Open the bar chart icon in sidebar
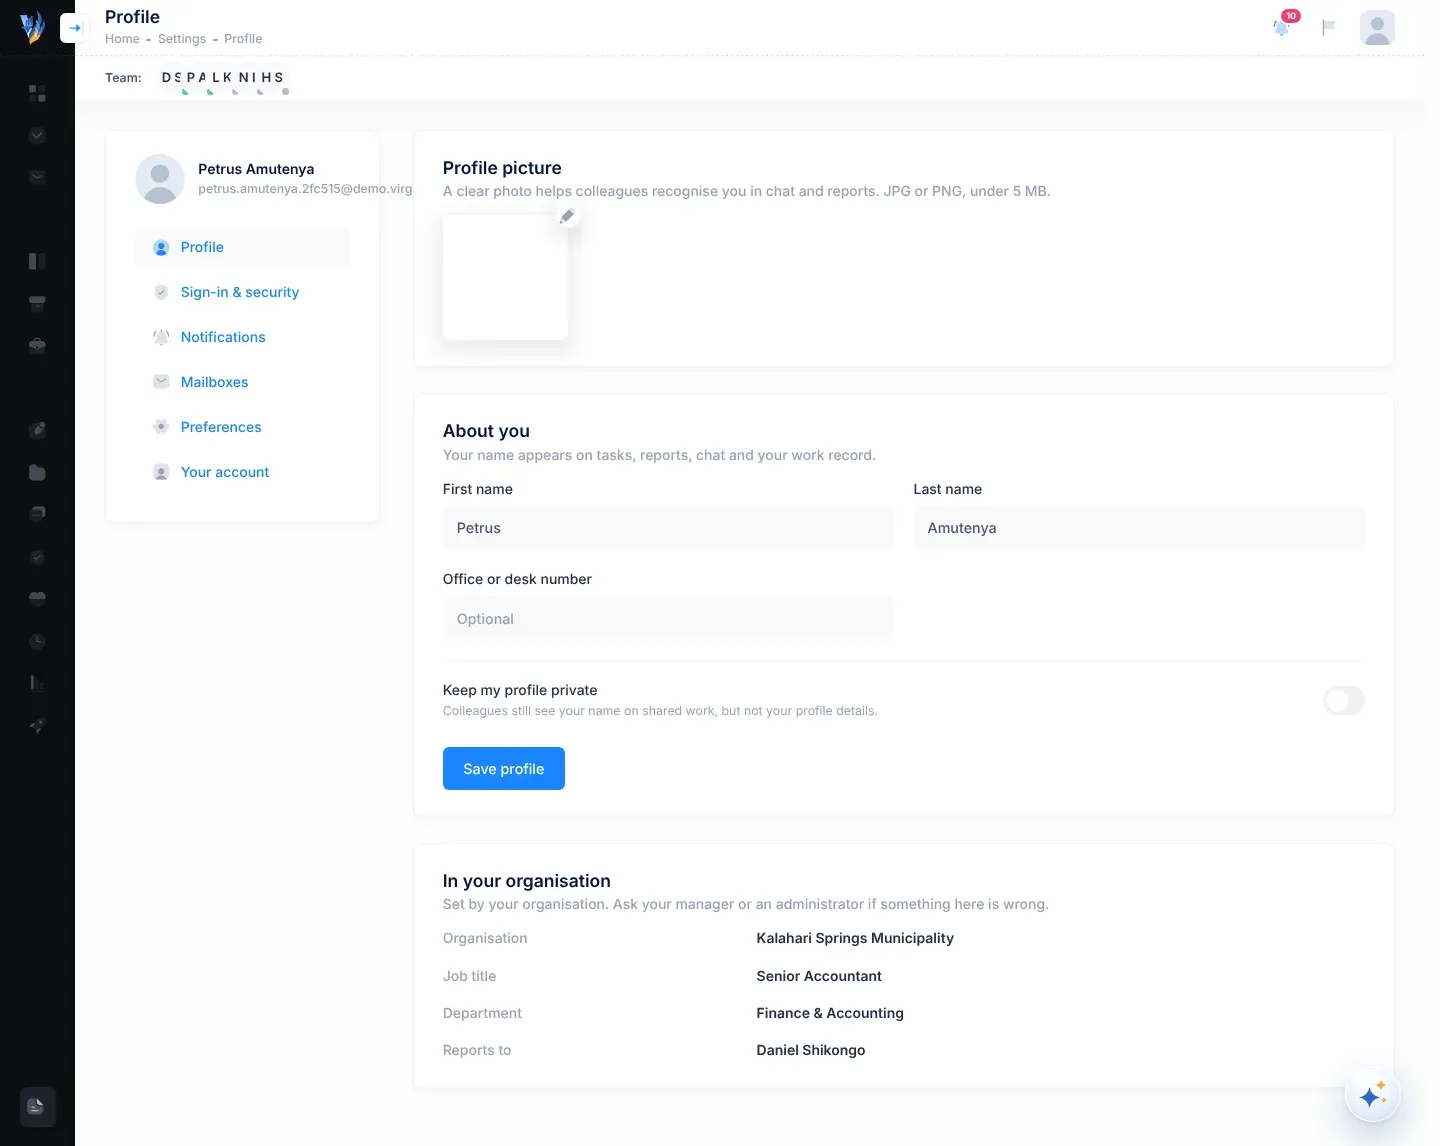1440x1146 pixels. [x=37, y=683]
